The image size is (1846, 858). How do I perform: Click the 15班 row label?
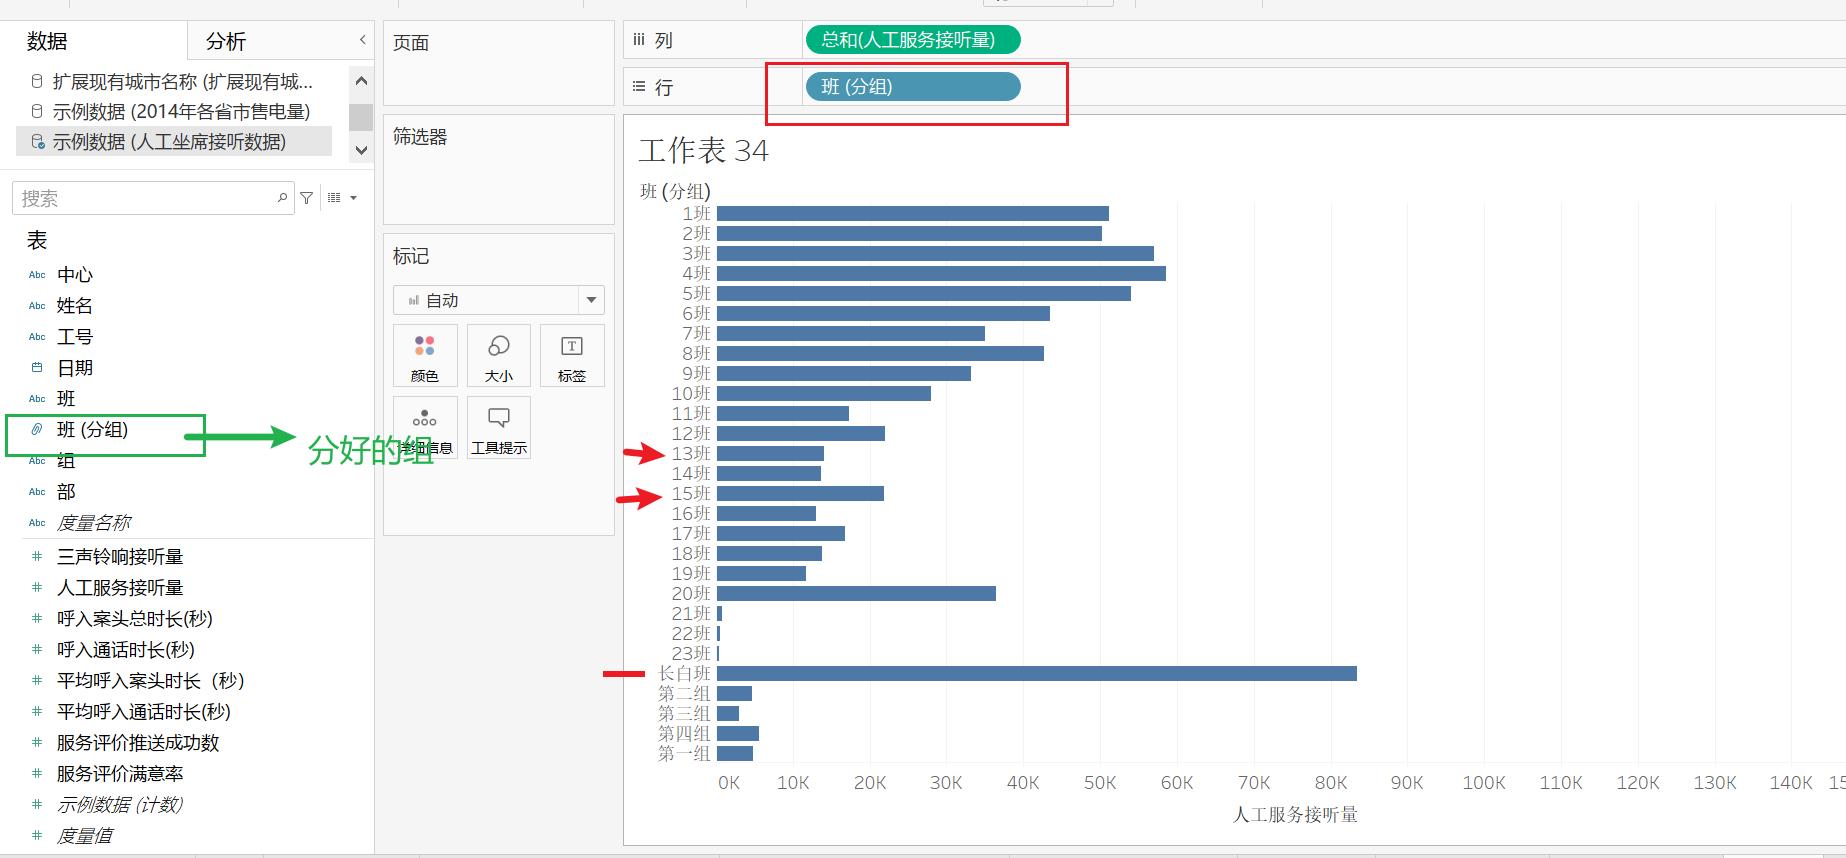point(691,493)
